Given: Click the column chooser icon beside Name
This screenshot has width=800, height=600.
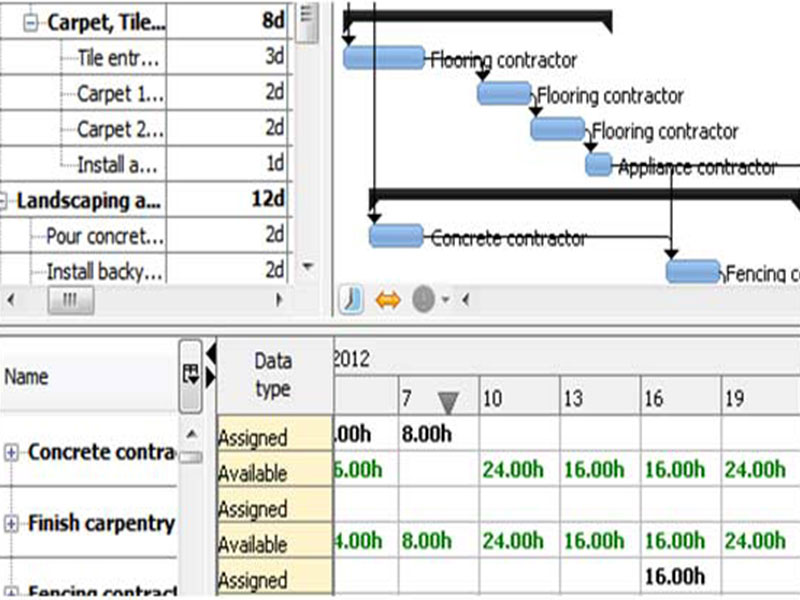Looking at the screenshot, I should [191, 374].
